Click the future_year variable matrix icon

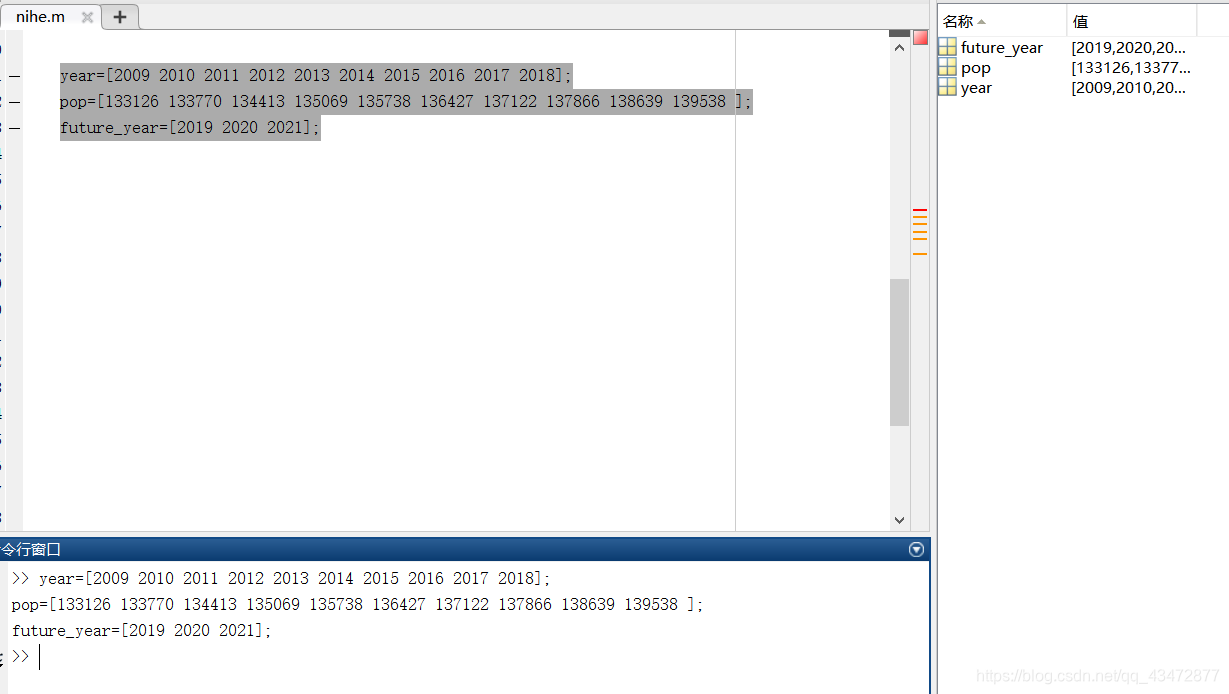[947, 47]
